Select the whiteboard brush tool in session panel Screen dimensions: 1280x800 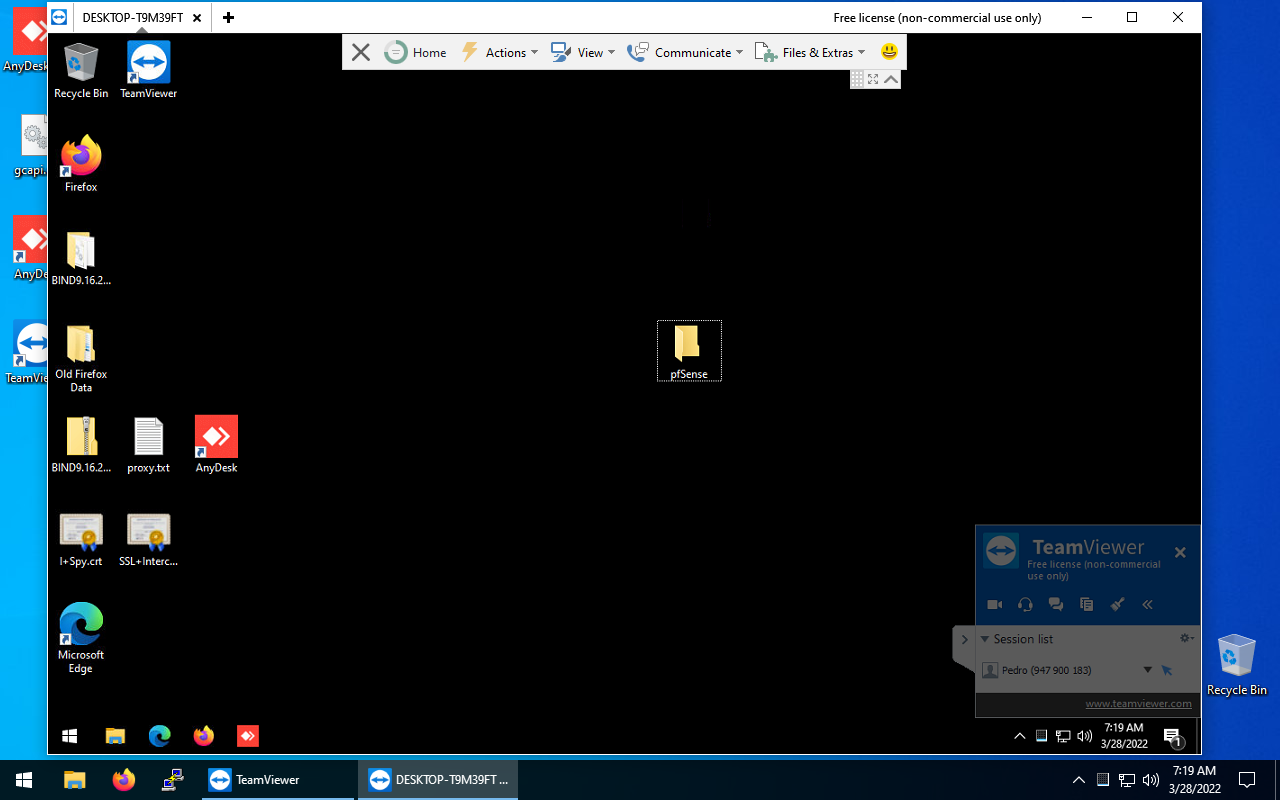point(1117,604)
